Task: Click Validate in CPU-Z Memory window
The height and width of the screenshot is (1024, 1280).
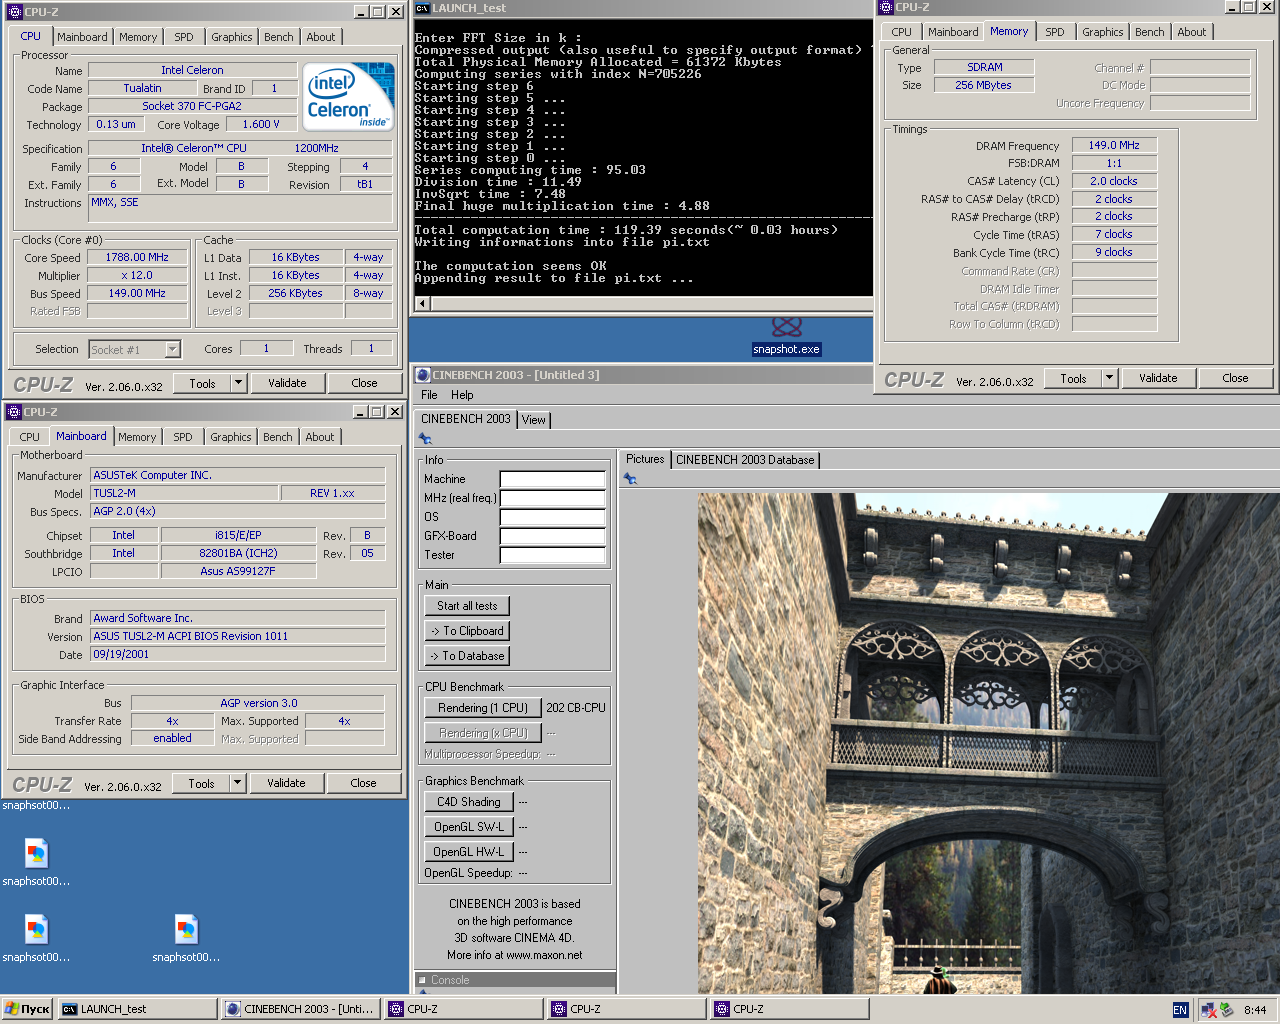Action: (x=1158, y=378)
